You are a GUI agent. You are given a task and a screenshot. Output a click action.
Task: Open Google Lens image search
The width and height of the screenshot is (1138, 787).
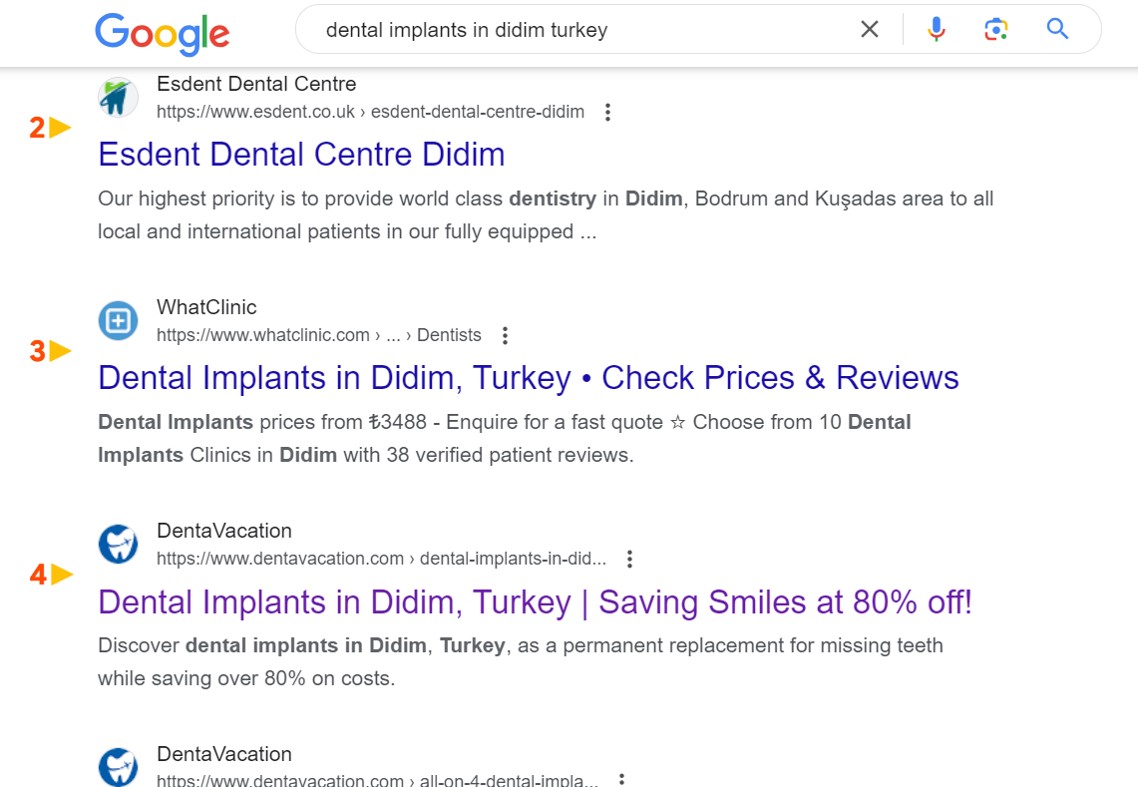[x=996, y=29]
